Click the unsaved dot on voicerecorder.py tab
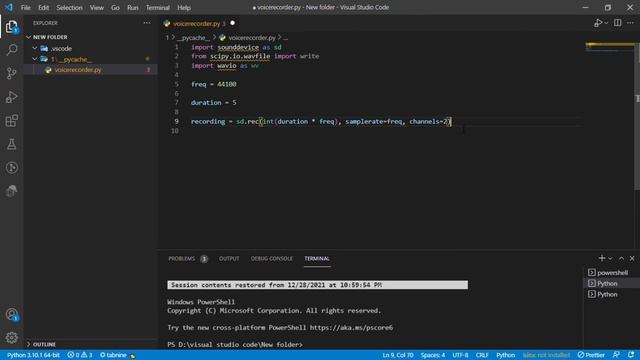640x360 pixels. coord(233,23)
